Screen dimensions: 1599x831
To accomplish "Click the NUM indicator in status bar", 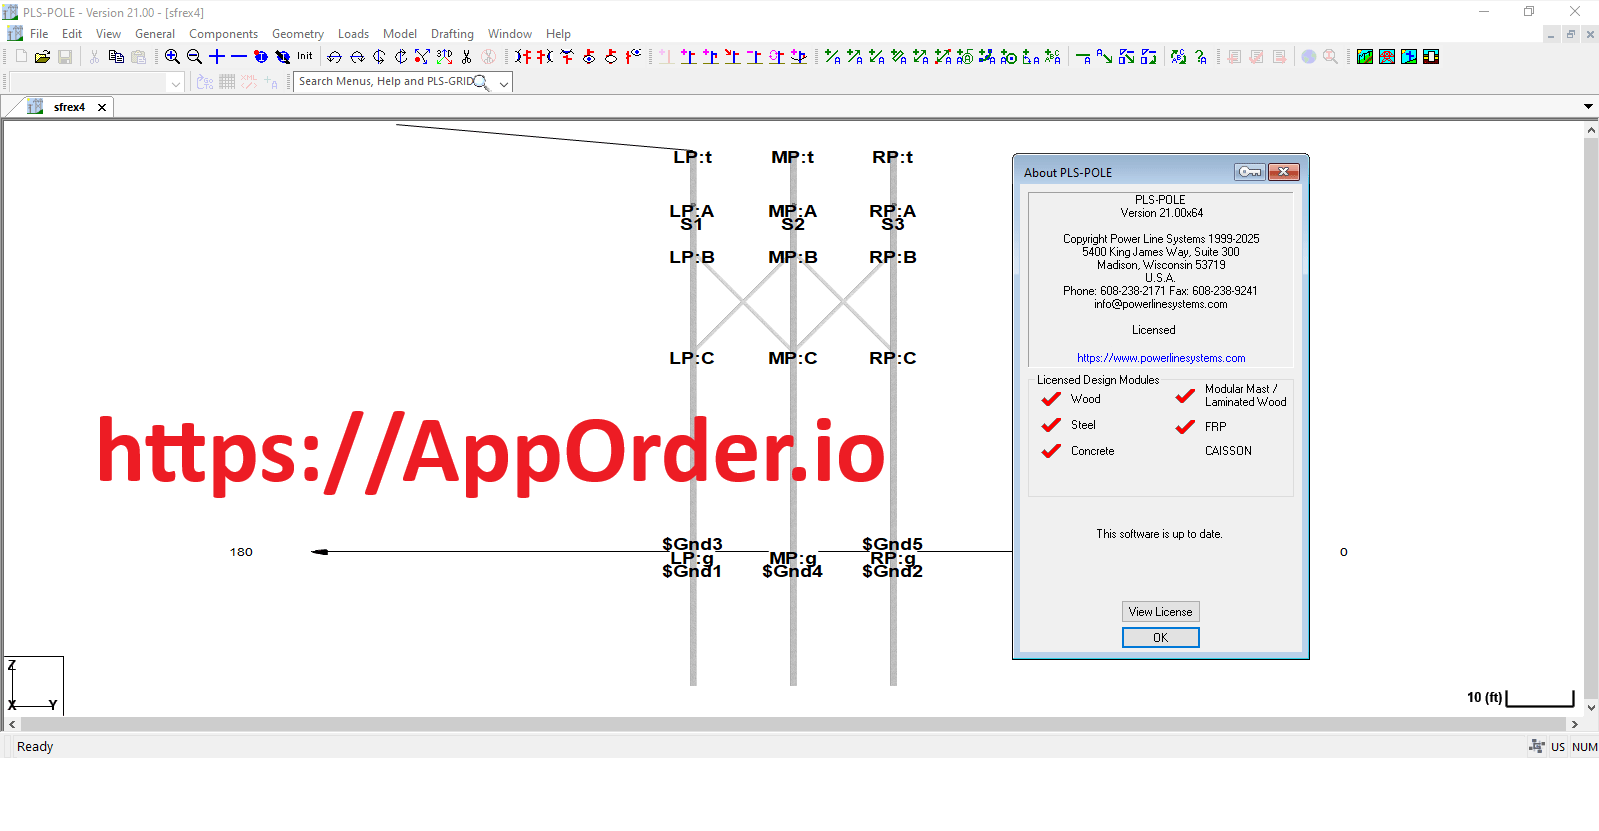I will 1584,747.
